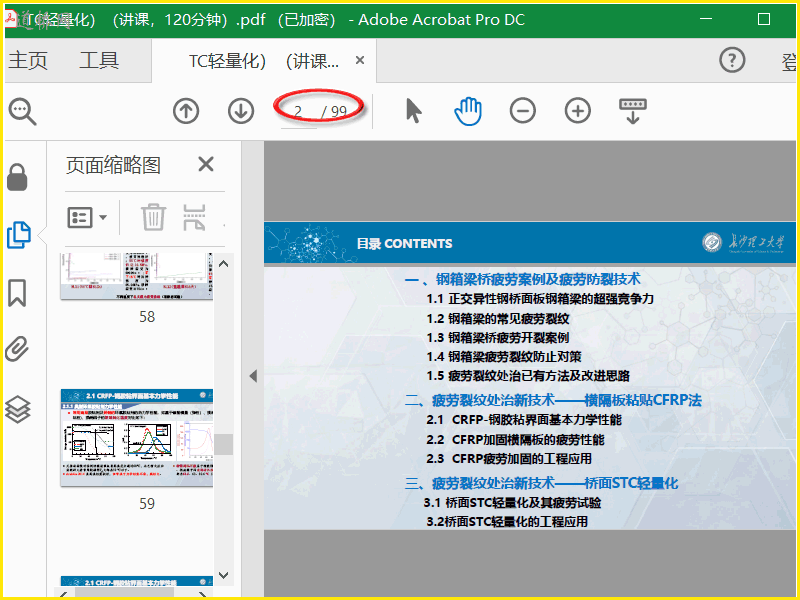Viewport: 800px width, 600px height.
Task: Zoom out with the minus button
Action: (x=522, y=111)
